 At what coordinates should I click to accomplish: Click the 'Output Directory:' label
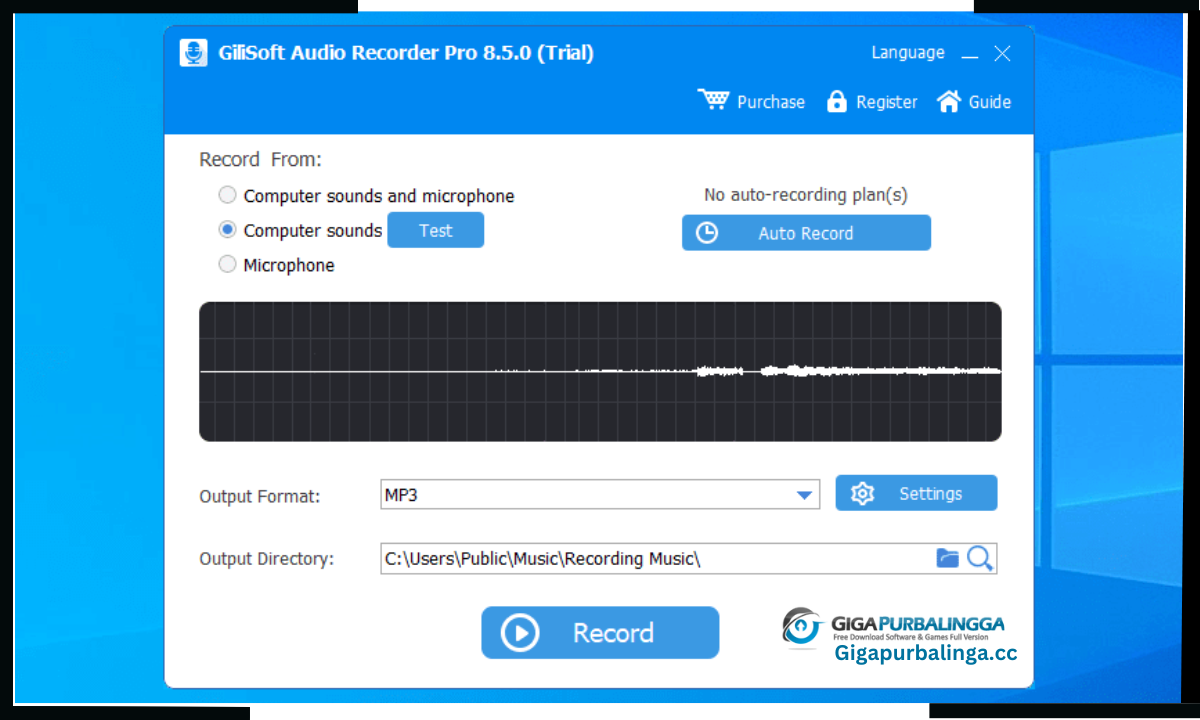pos(267,559)
